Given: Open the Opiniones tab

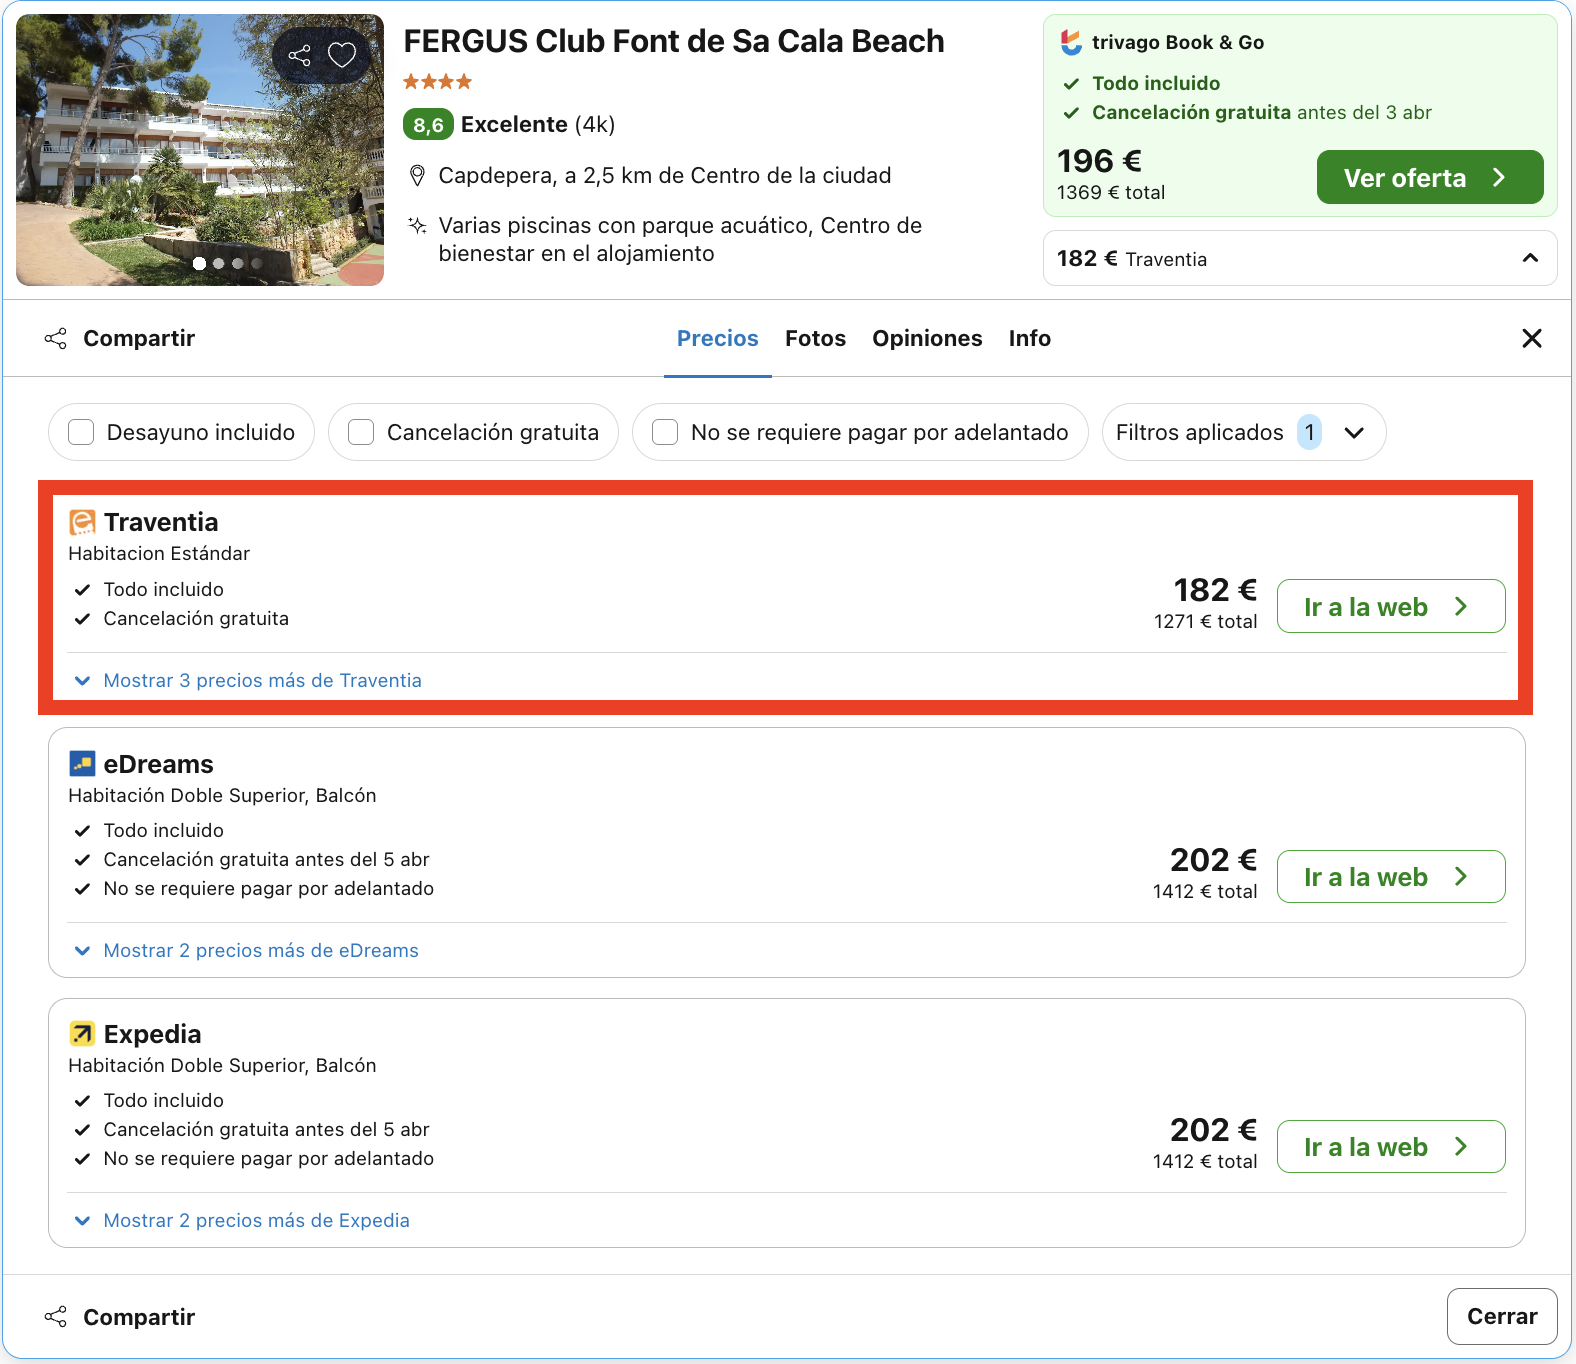Looking at the screenshot, I should coord(927,338).
